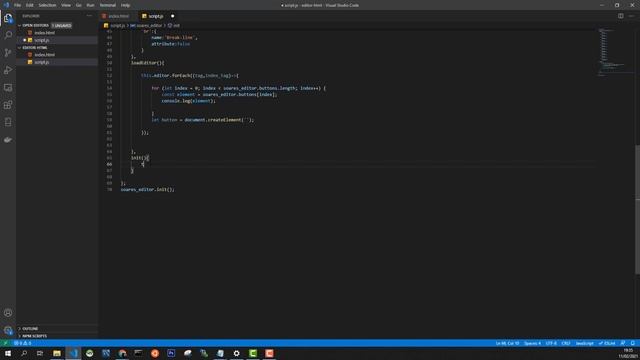The image size is (640, 360).
Task: Open the File menu
Action: (18, 5)
